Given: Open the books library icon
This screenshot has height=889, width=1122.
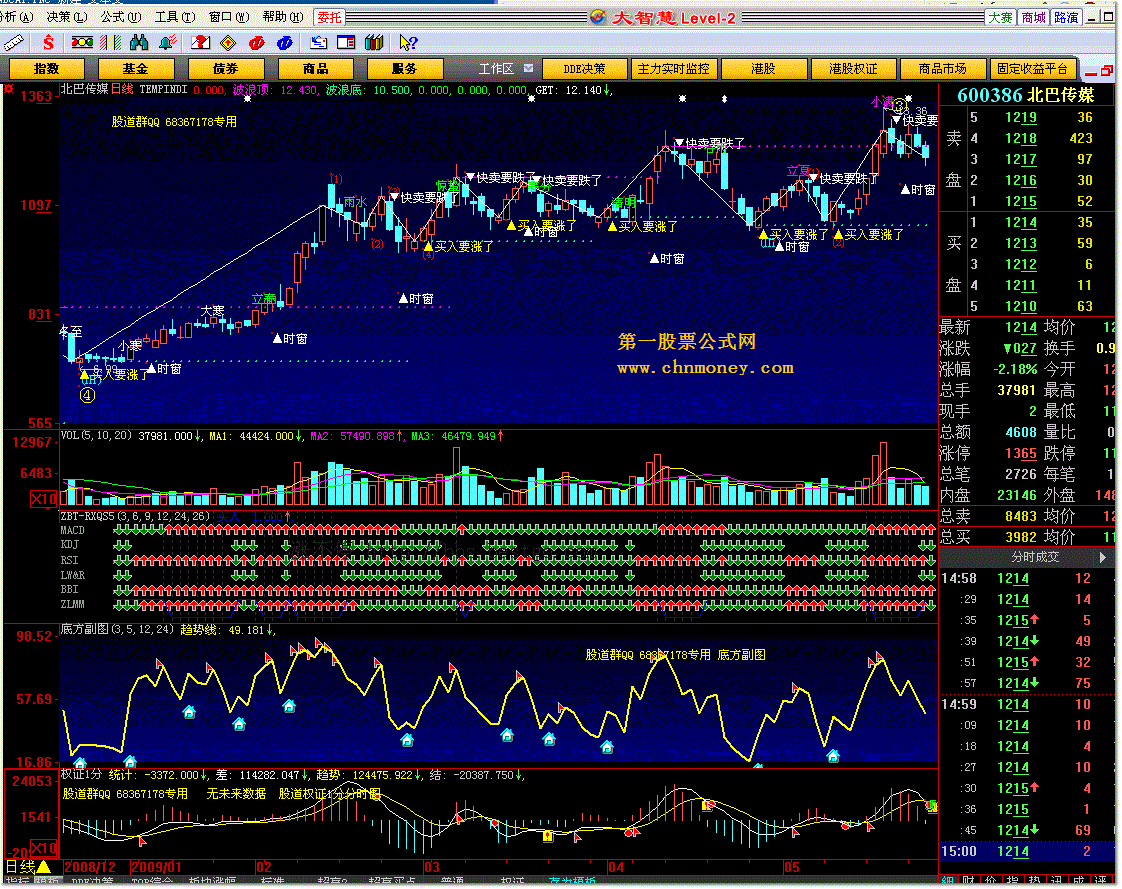Looking at the screenshot, I should (x=374, y=43).
